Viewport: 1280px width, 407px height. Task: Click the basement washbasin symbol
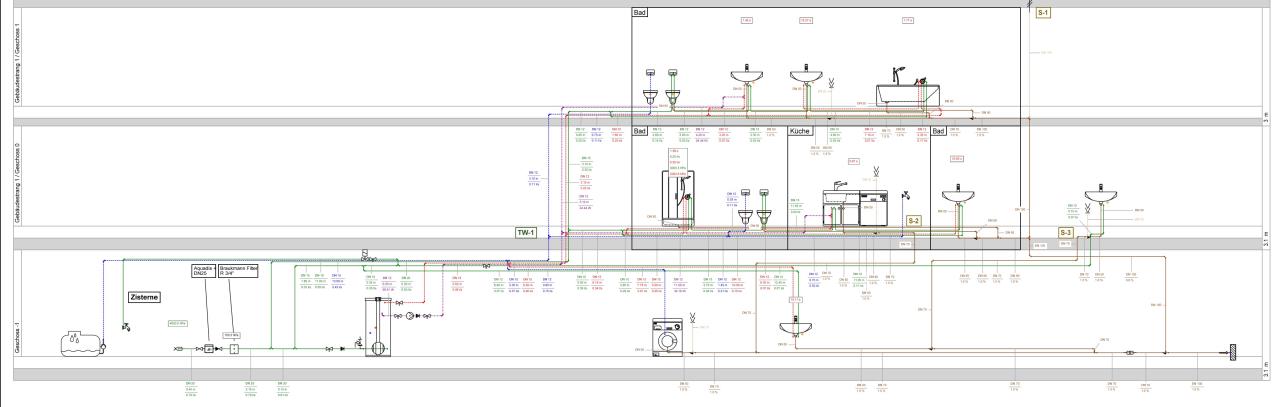797,324
